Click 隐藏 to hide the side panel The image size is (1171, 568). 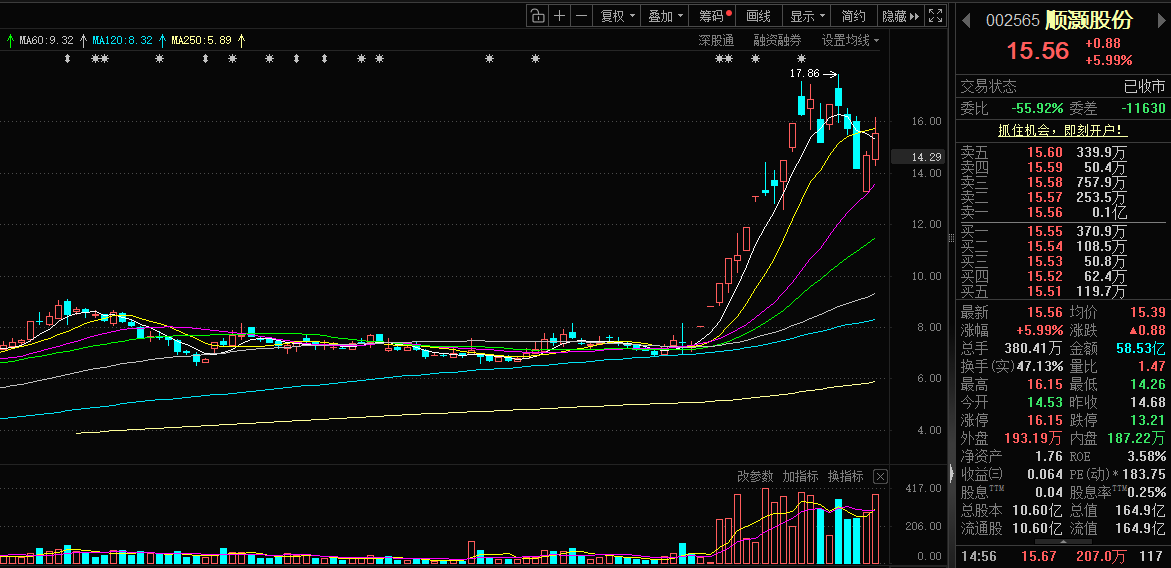point(901,16)
